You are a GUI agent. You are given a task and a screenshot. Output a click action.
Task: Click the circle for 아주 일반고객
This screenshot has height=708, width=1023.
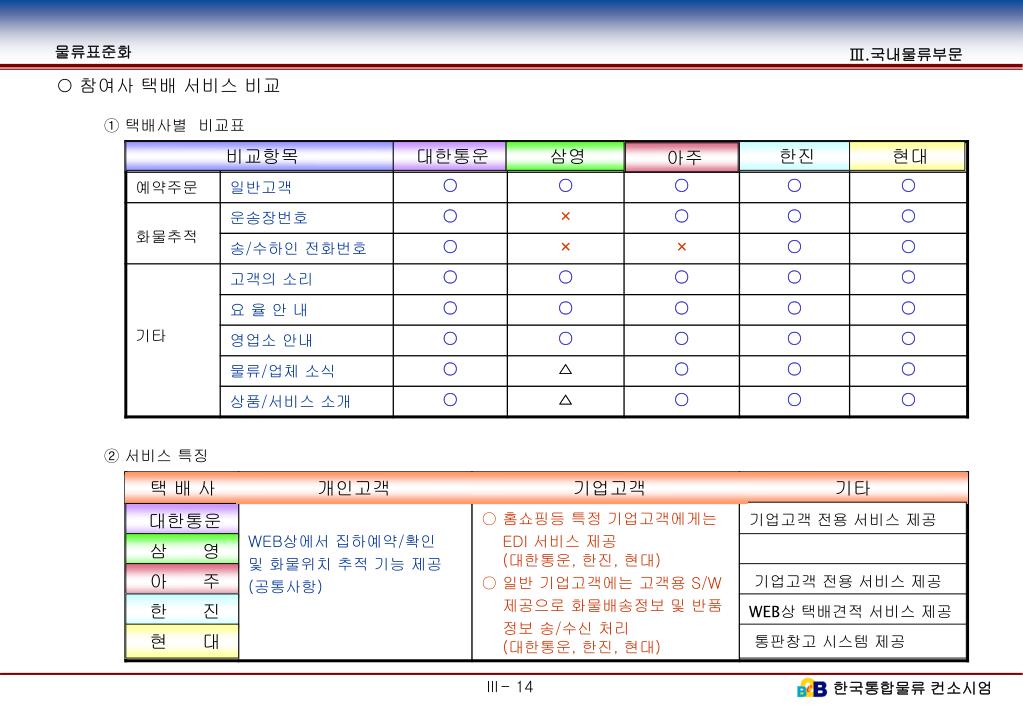click(x=682, y=185)
